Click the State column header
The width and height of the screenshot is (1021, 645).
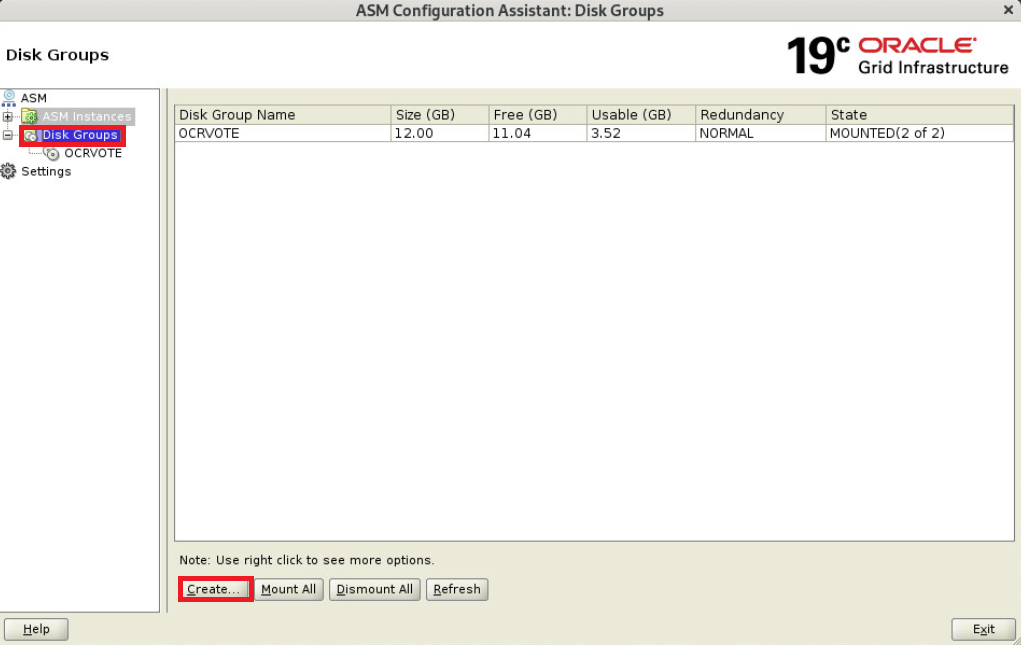919,115
